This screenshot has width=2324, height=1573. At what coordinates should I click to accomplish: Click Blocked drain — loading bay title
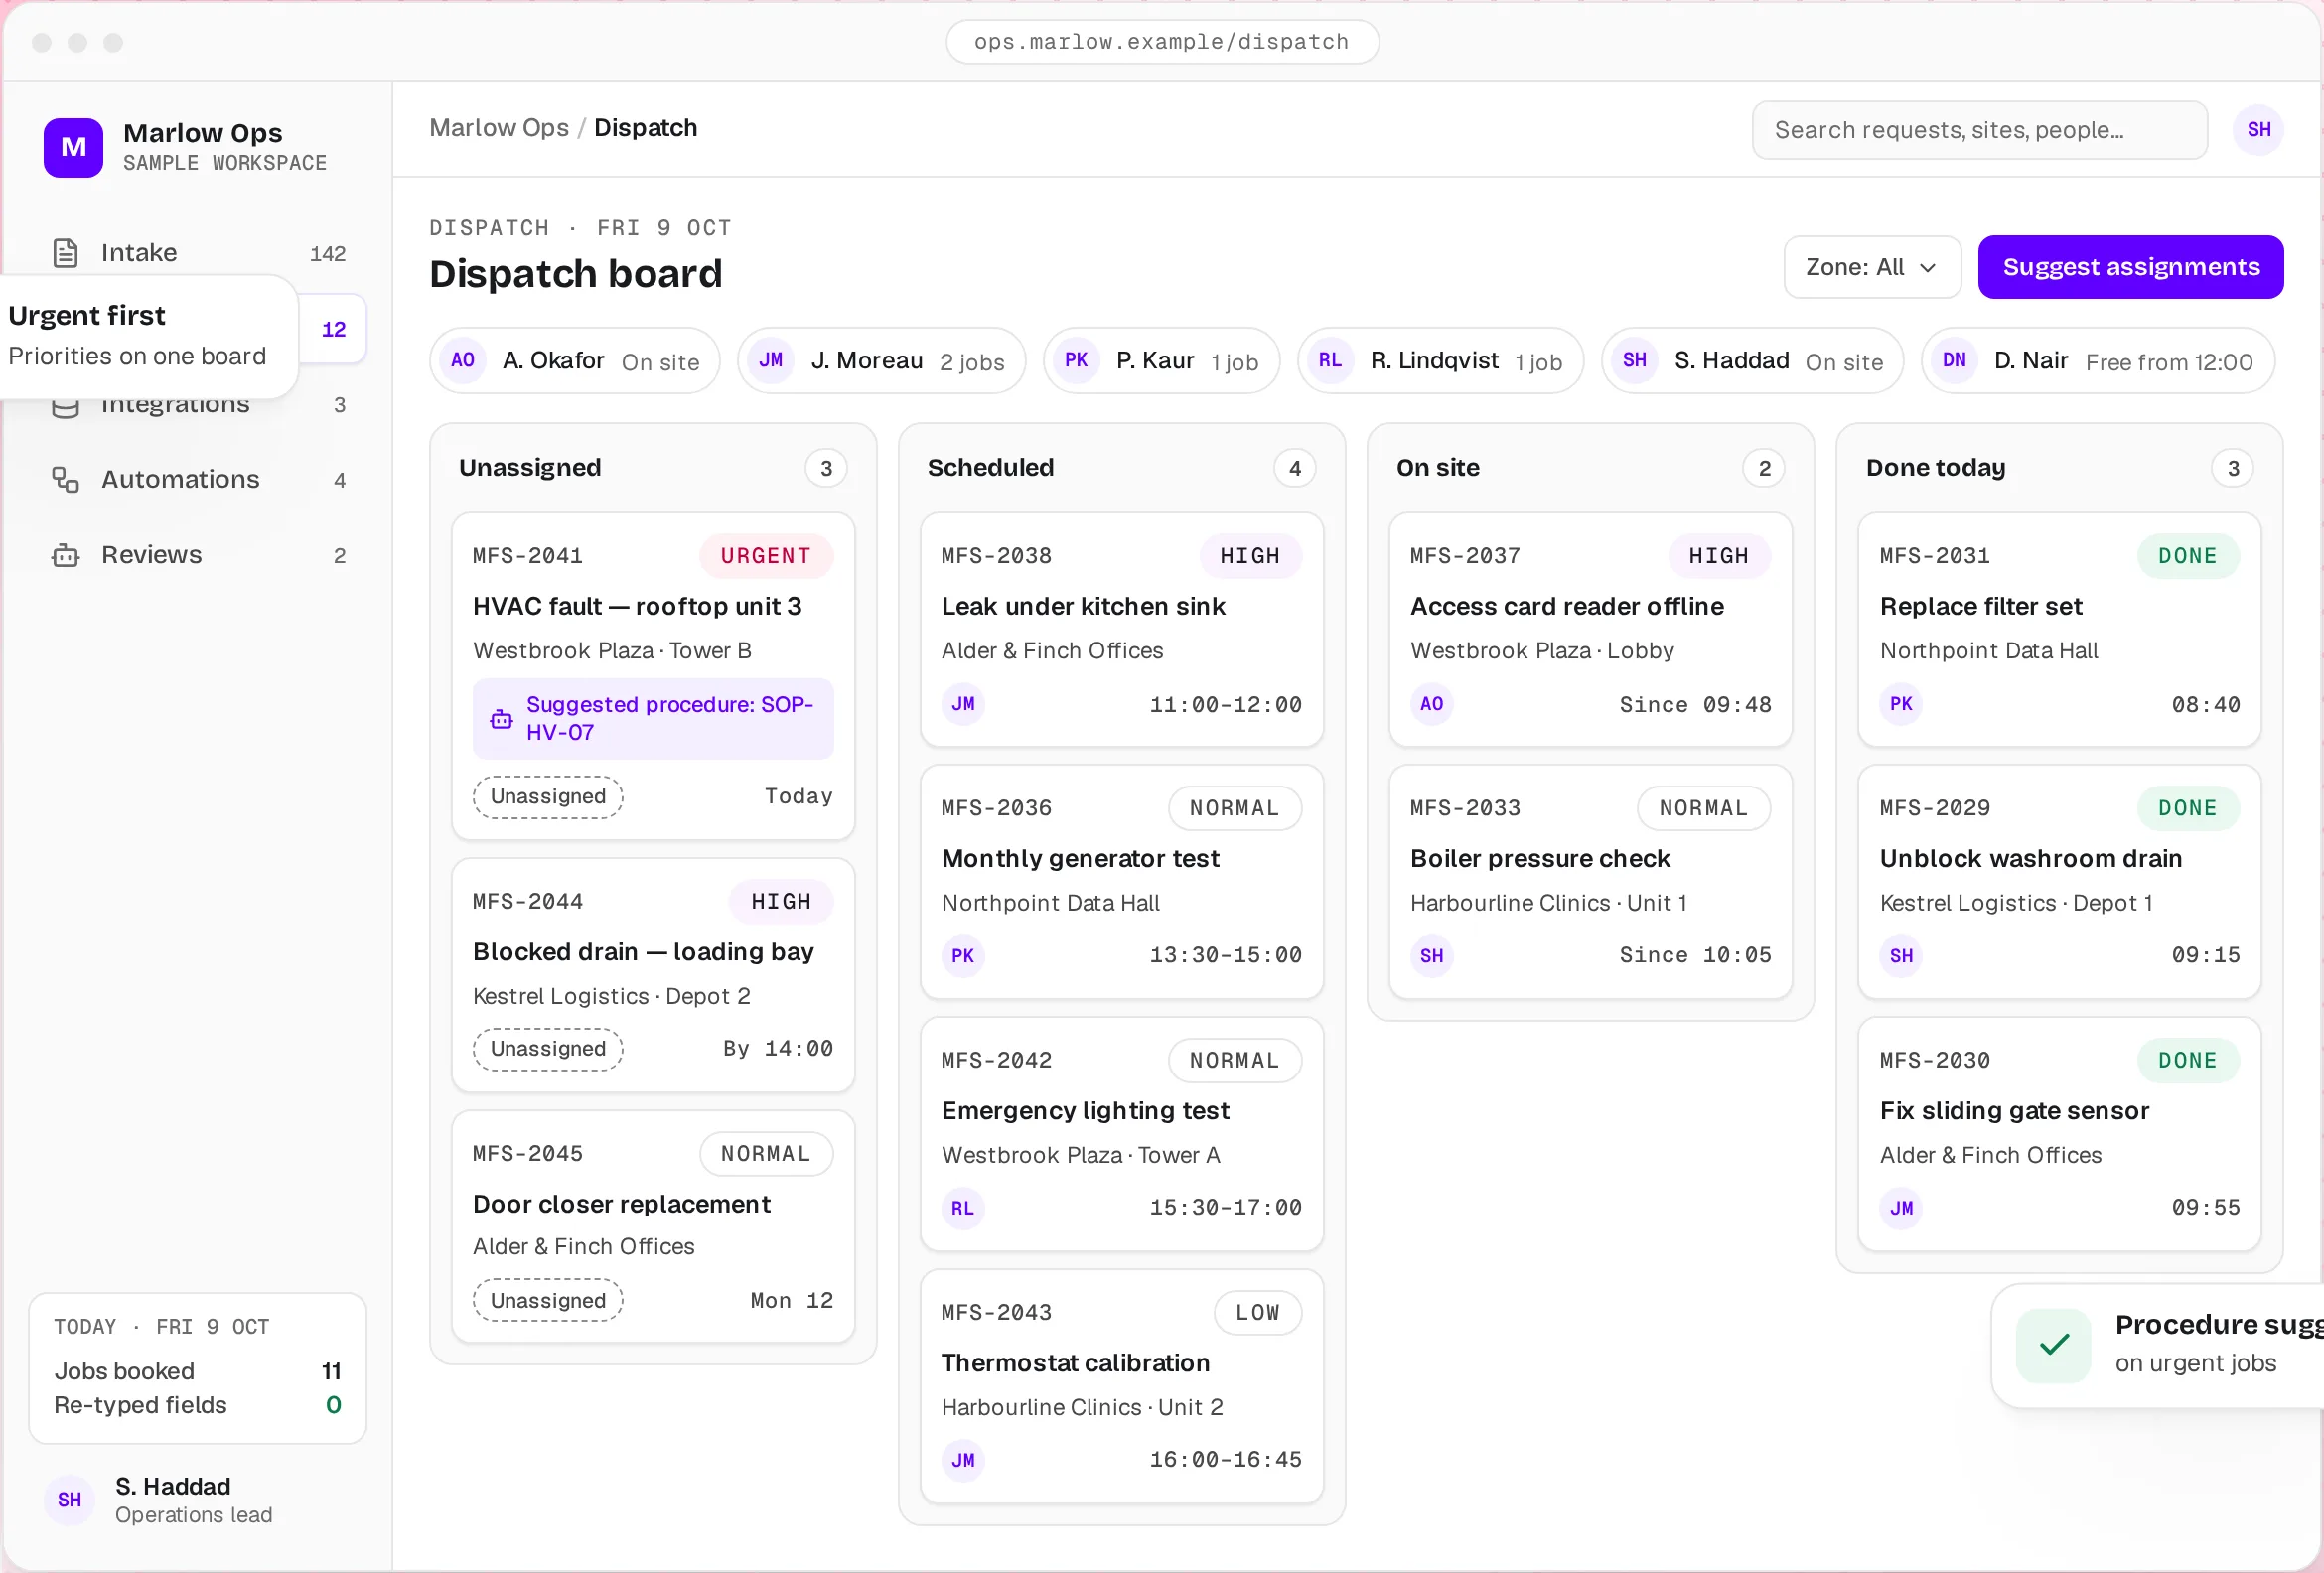[x=643, y=952]
